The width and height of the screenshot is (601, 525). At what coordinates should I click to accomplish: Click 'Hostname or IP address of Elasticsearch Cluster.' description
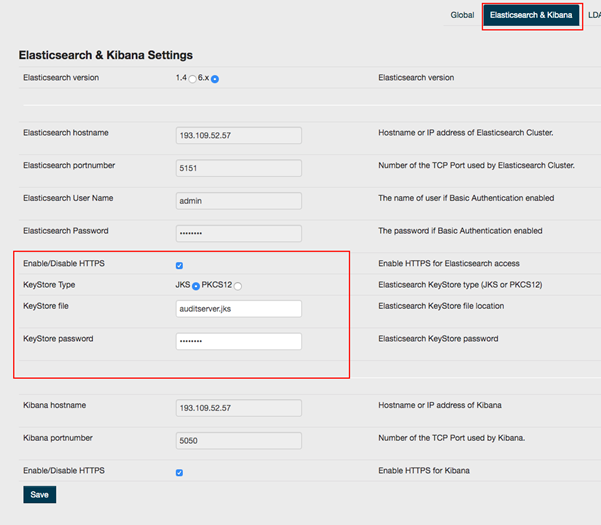coord(466,133)
